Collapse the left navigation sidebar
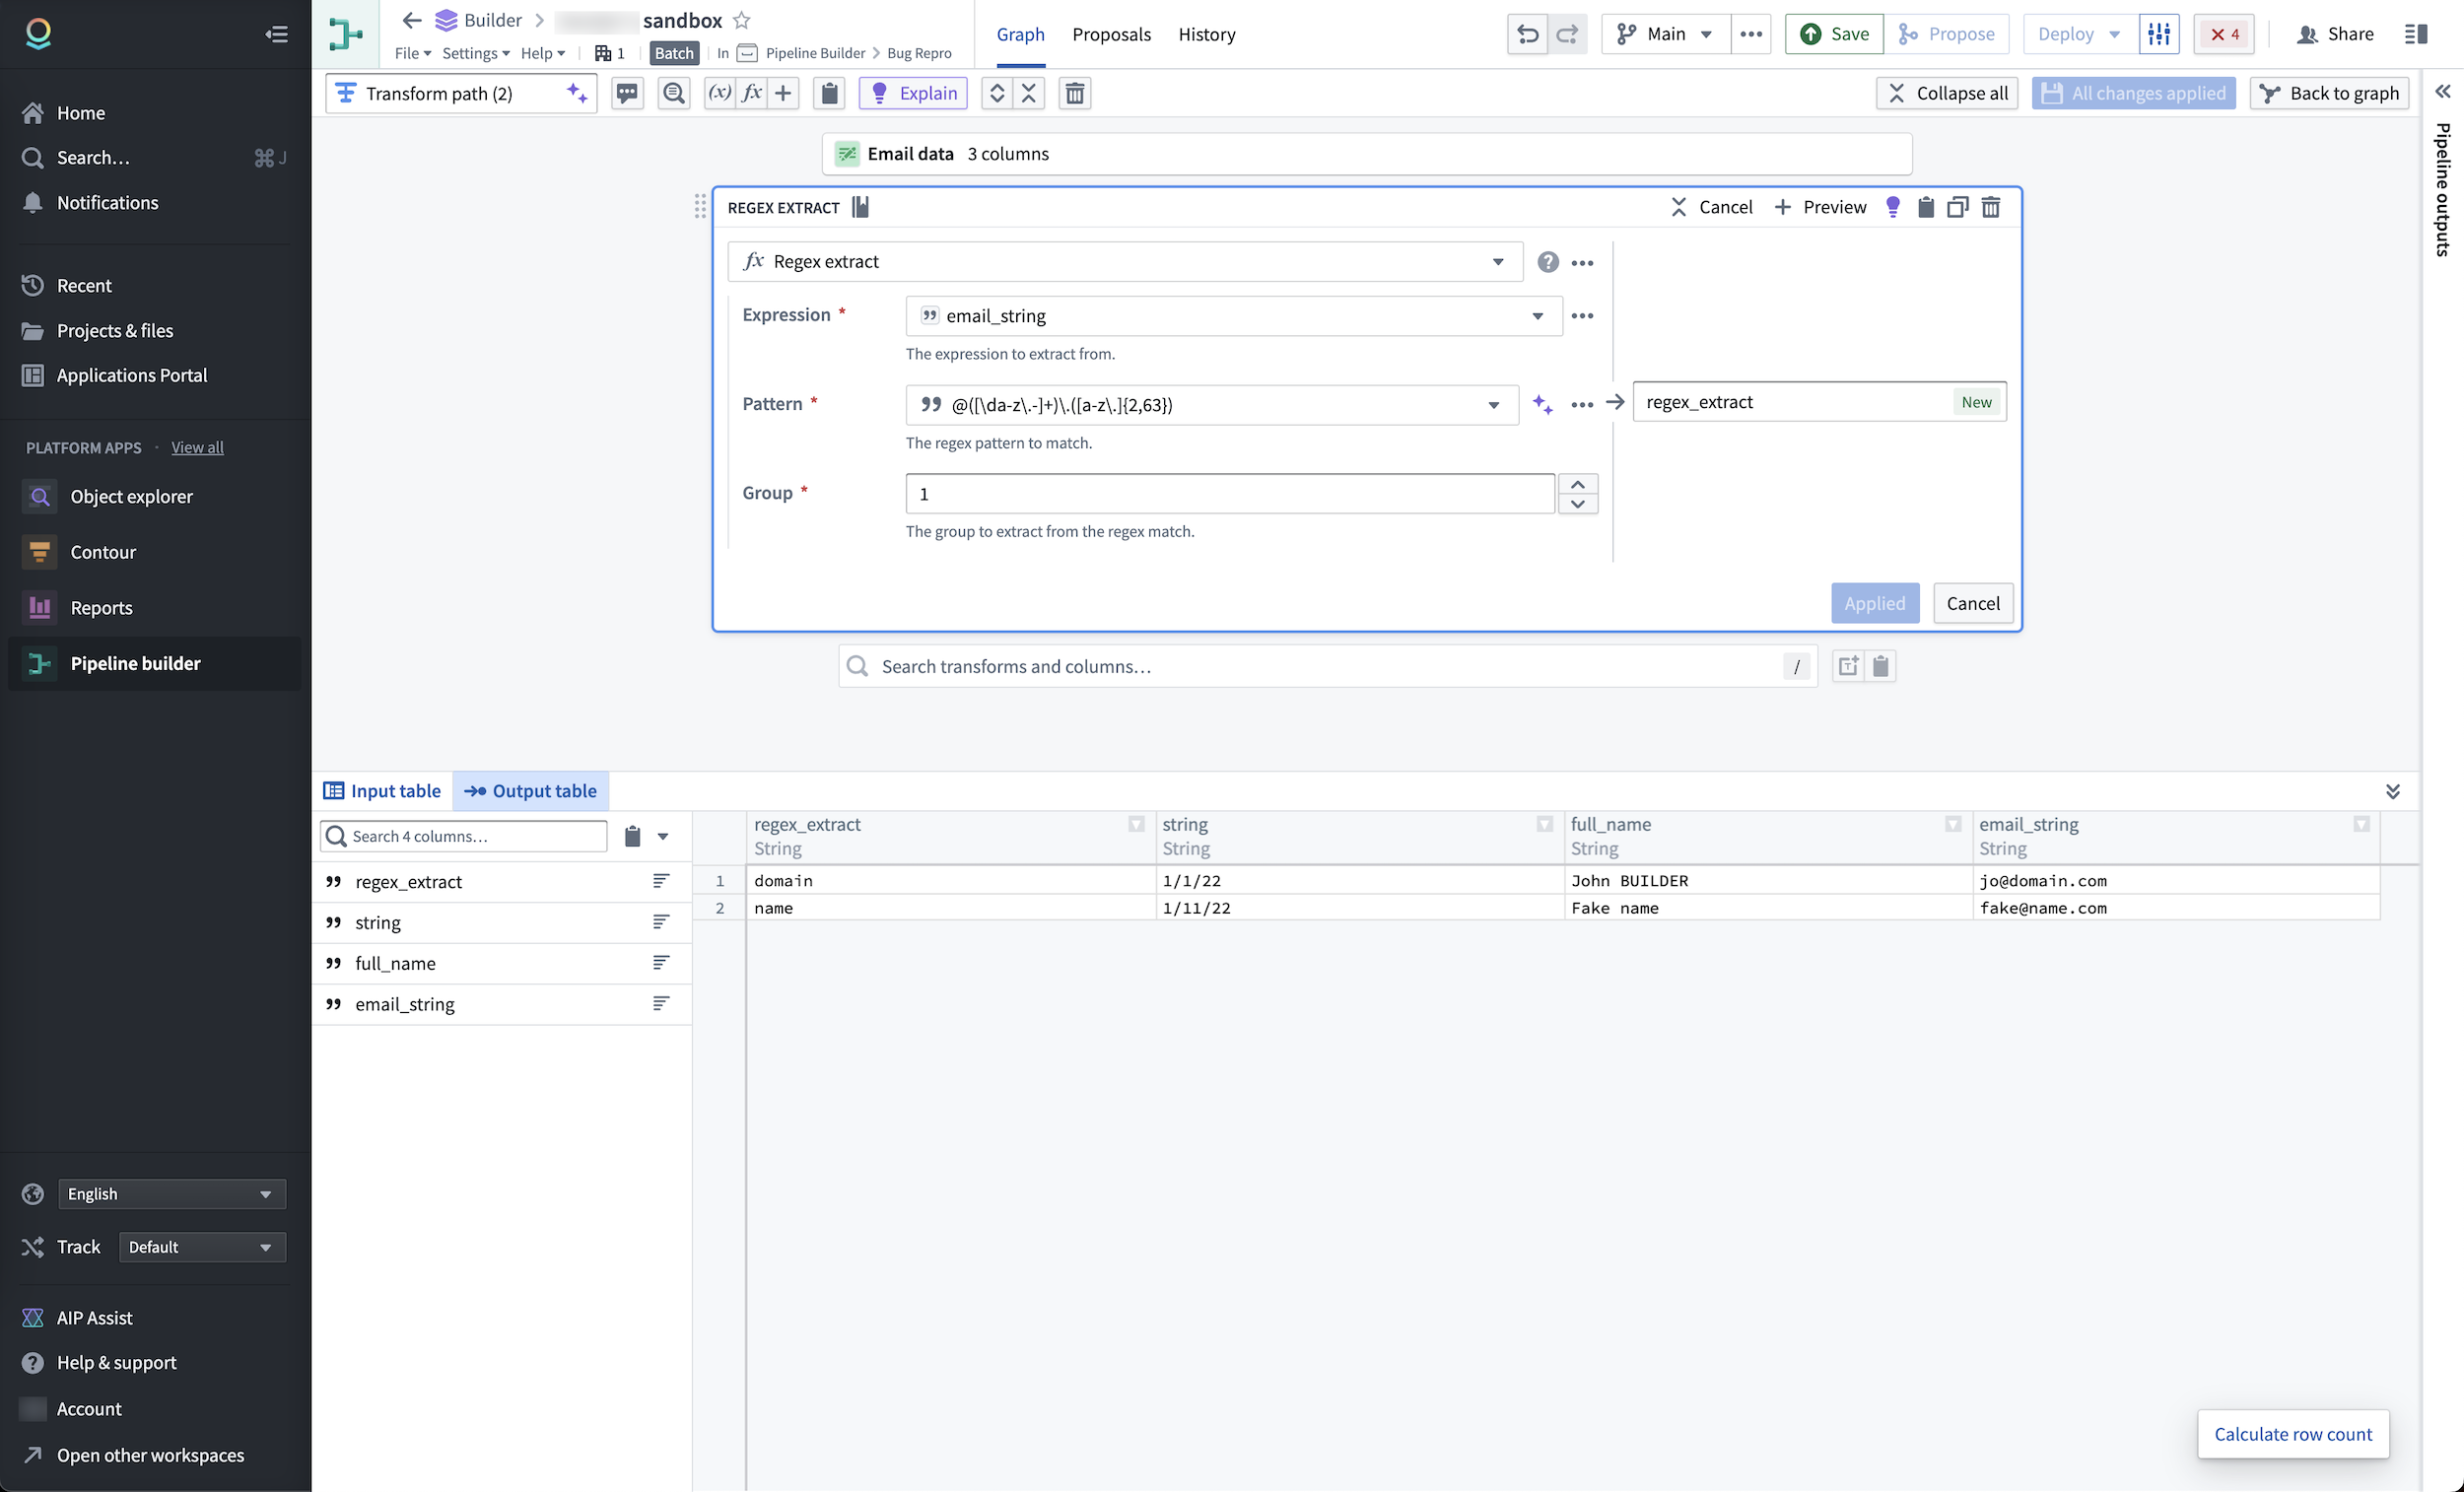2464x1492 pixels. point(277,34)
